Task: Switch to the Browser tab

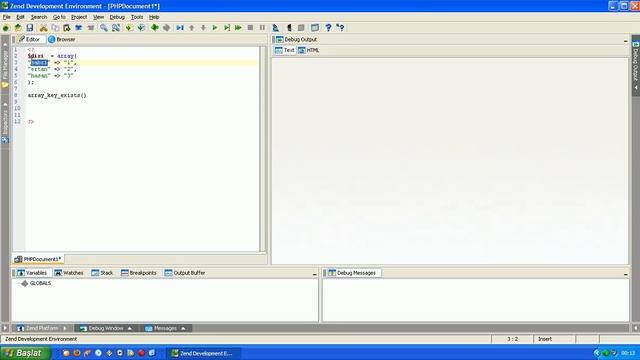Action: (62, 40)
